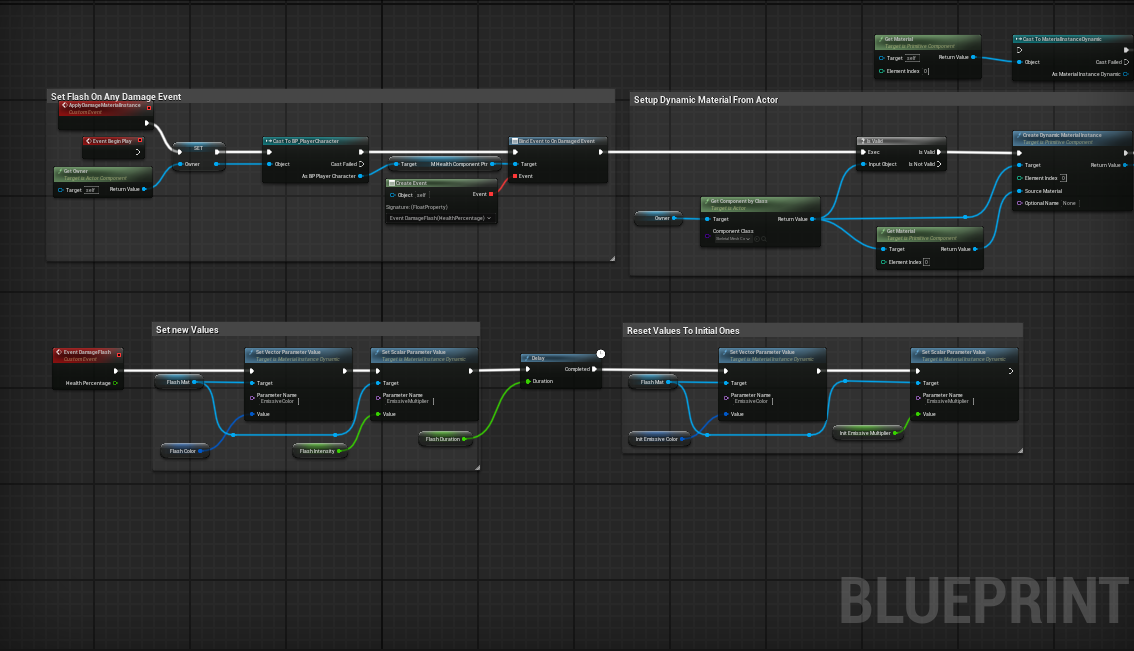Click Get Component by Class Return Value pin
This screenshot has height=651, width=1134.
point(812,218)
